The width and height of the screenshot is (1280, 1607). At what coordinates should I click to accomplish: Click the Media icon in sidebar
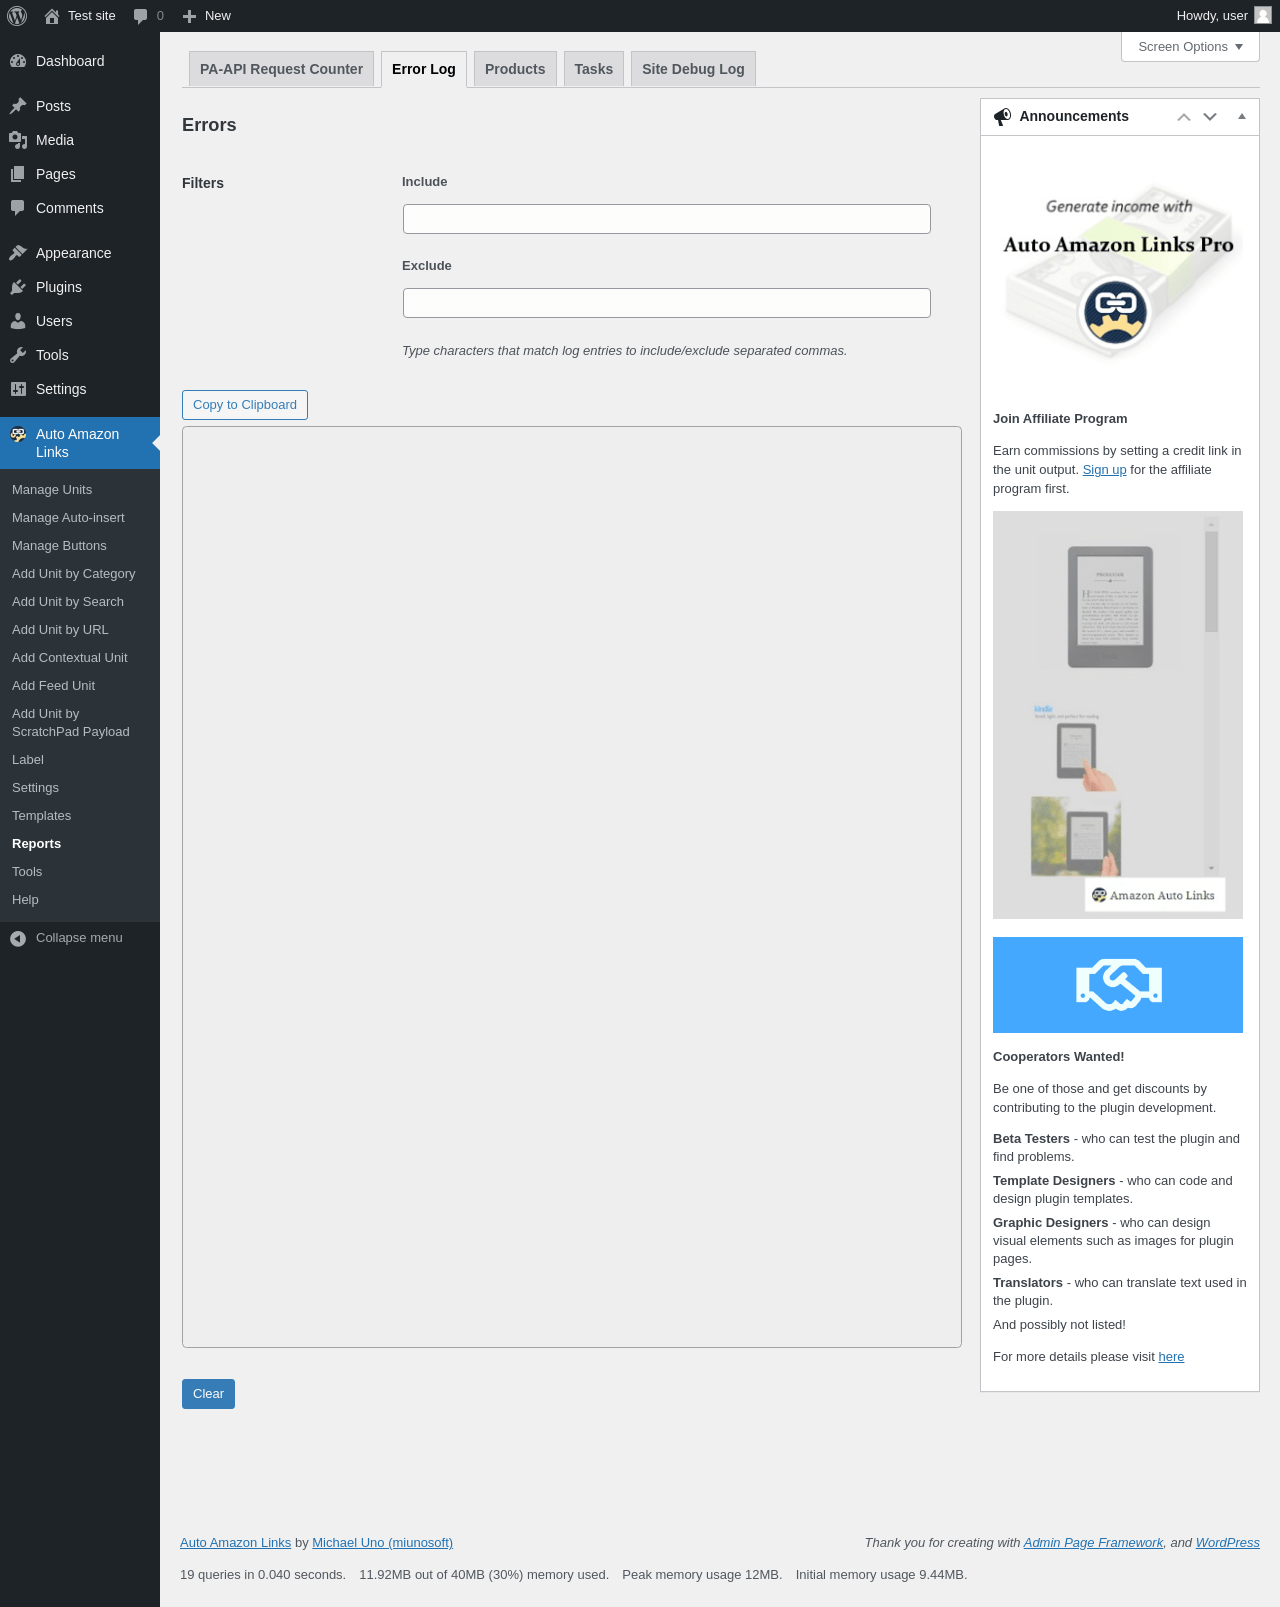[x=18, y=140]
